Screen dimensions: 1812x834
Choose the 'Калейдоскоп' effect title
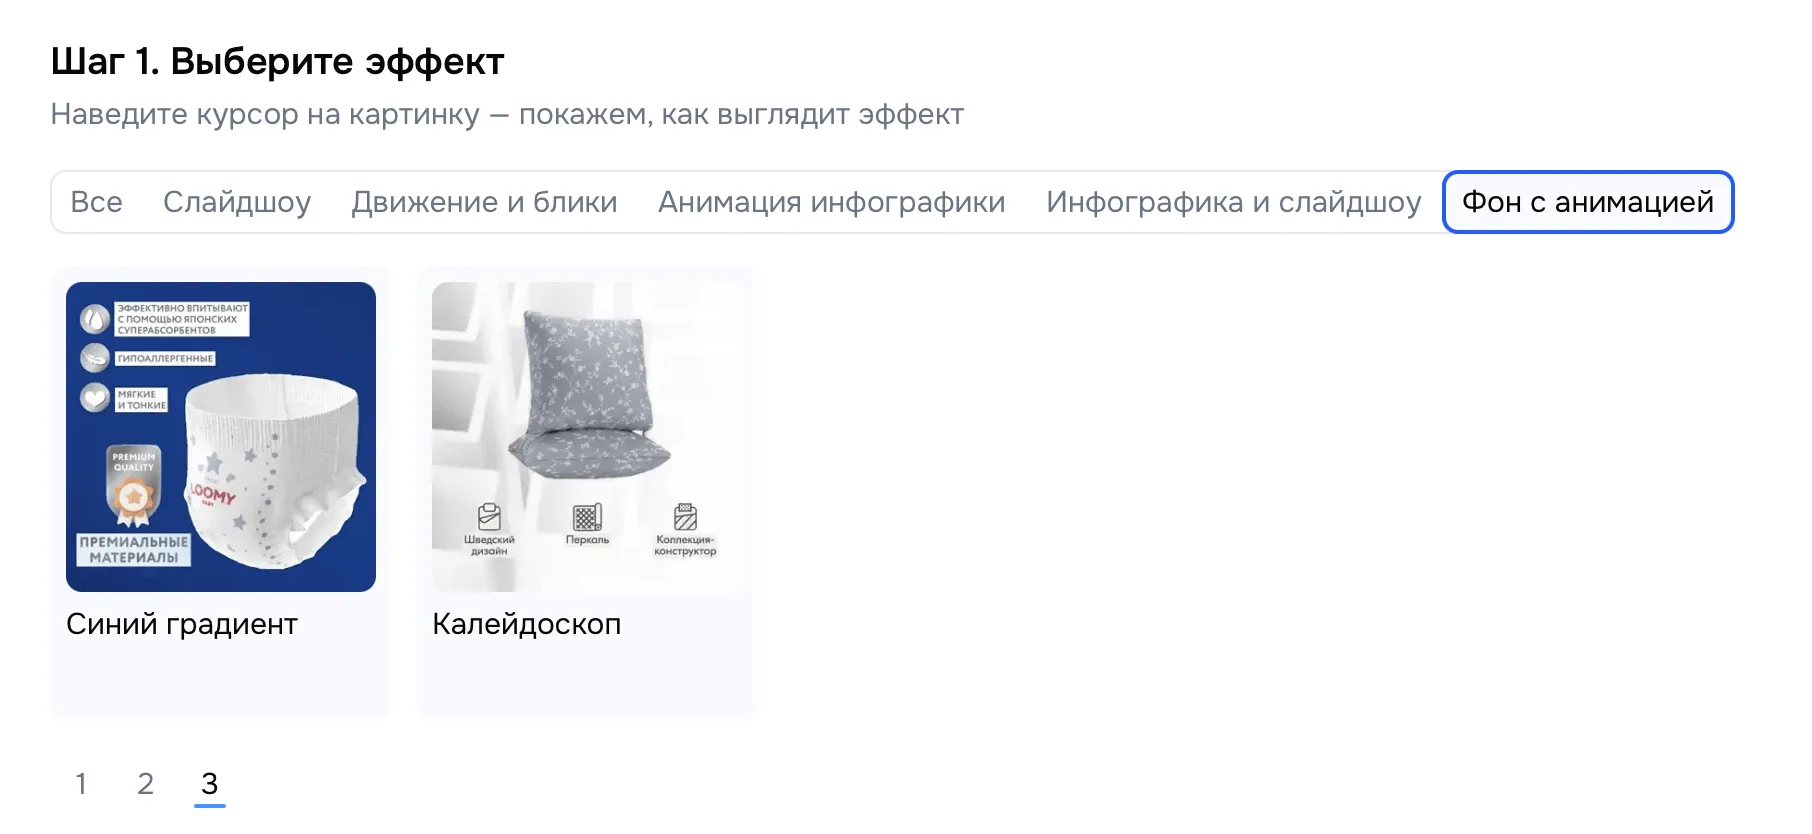pos(527,624)
